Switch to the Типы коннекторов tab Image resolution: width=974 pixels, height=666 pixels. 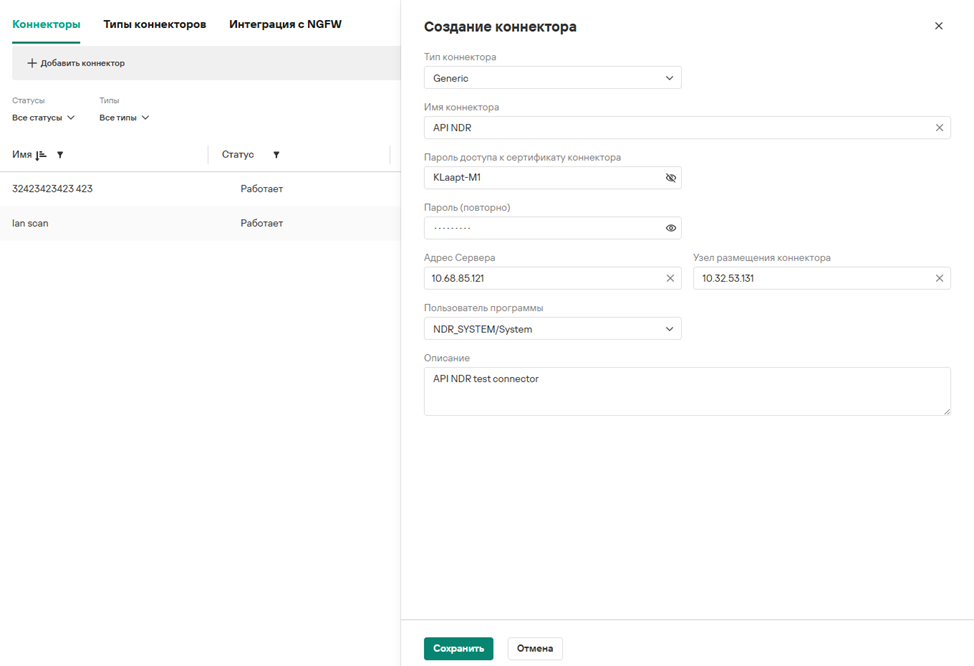(x=155, y=24)
